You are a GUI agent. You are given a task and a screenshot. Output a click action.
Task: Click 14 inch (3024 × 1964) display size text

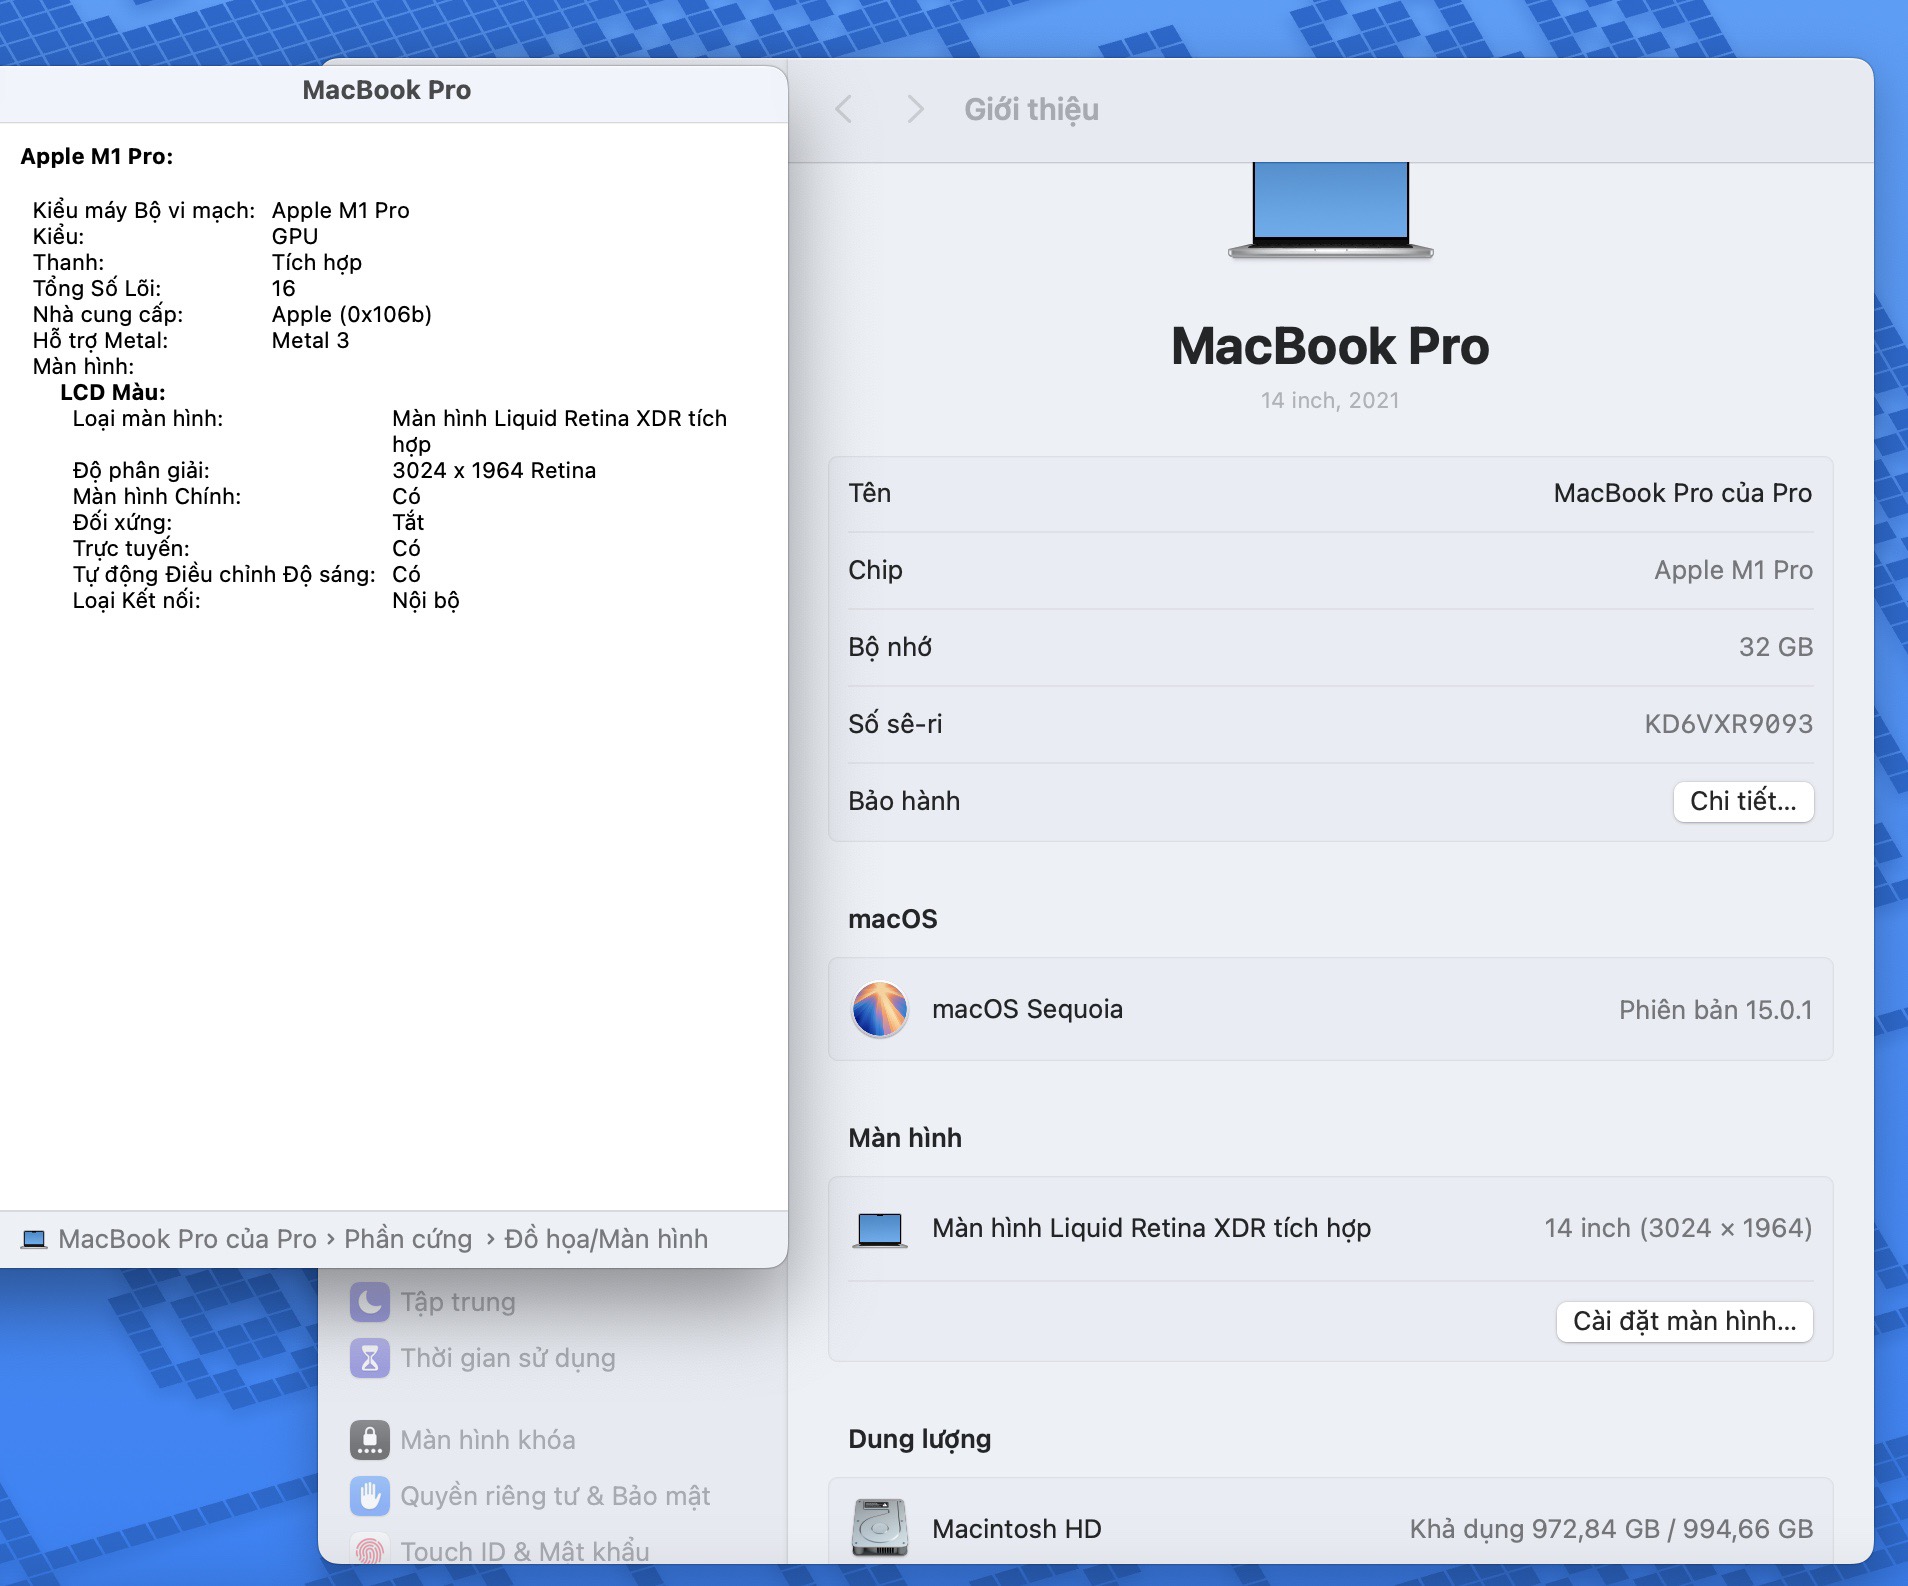point(1678,1228)
